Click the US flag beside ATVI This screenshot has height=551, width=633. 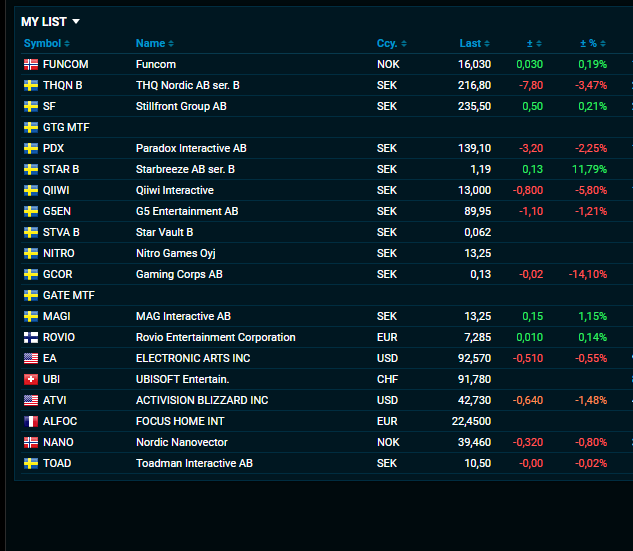tap(31, 400)
